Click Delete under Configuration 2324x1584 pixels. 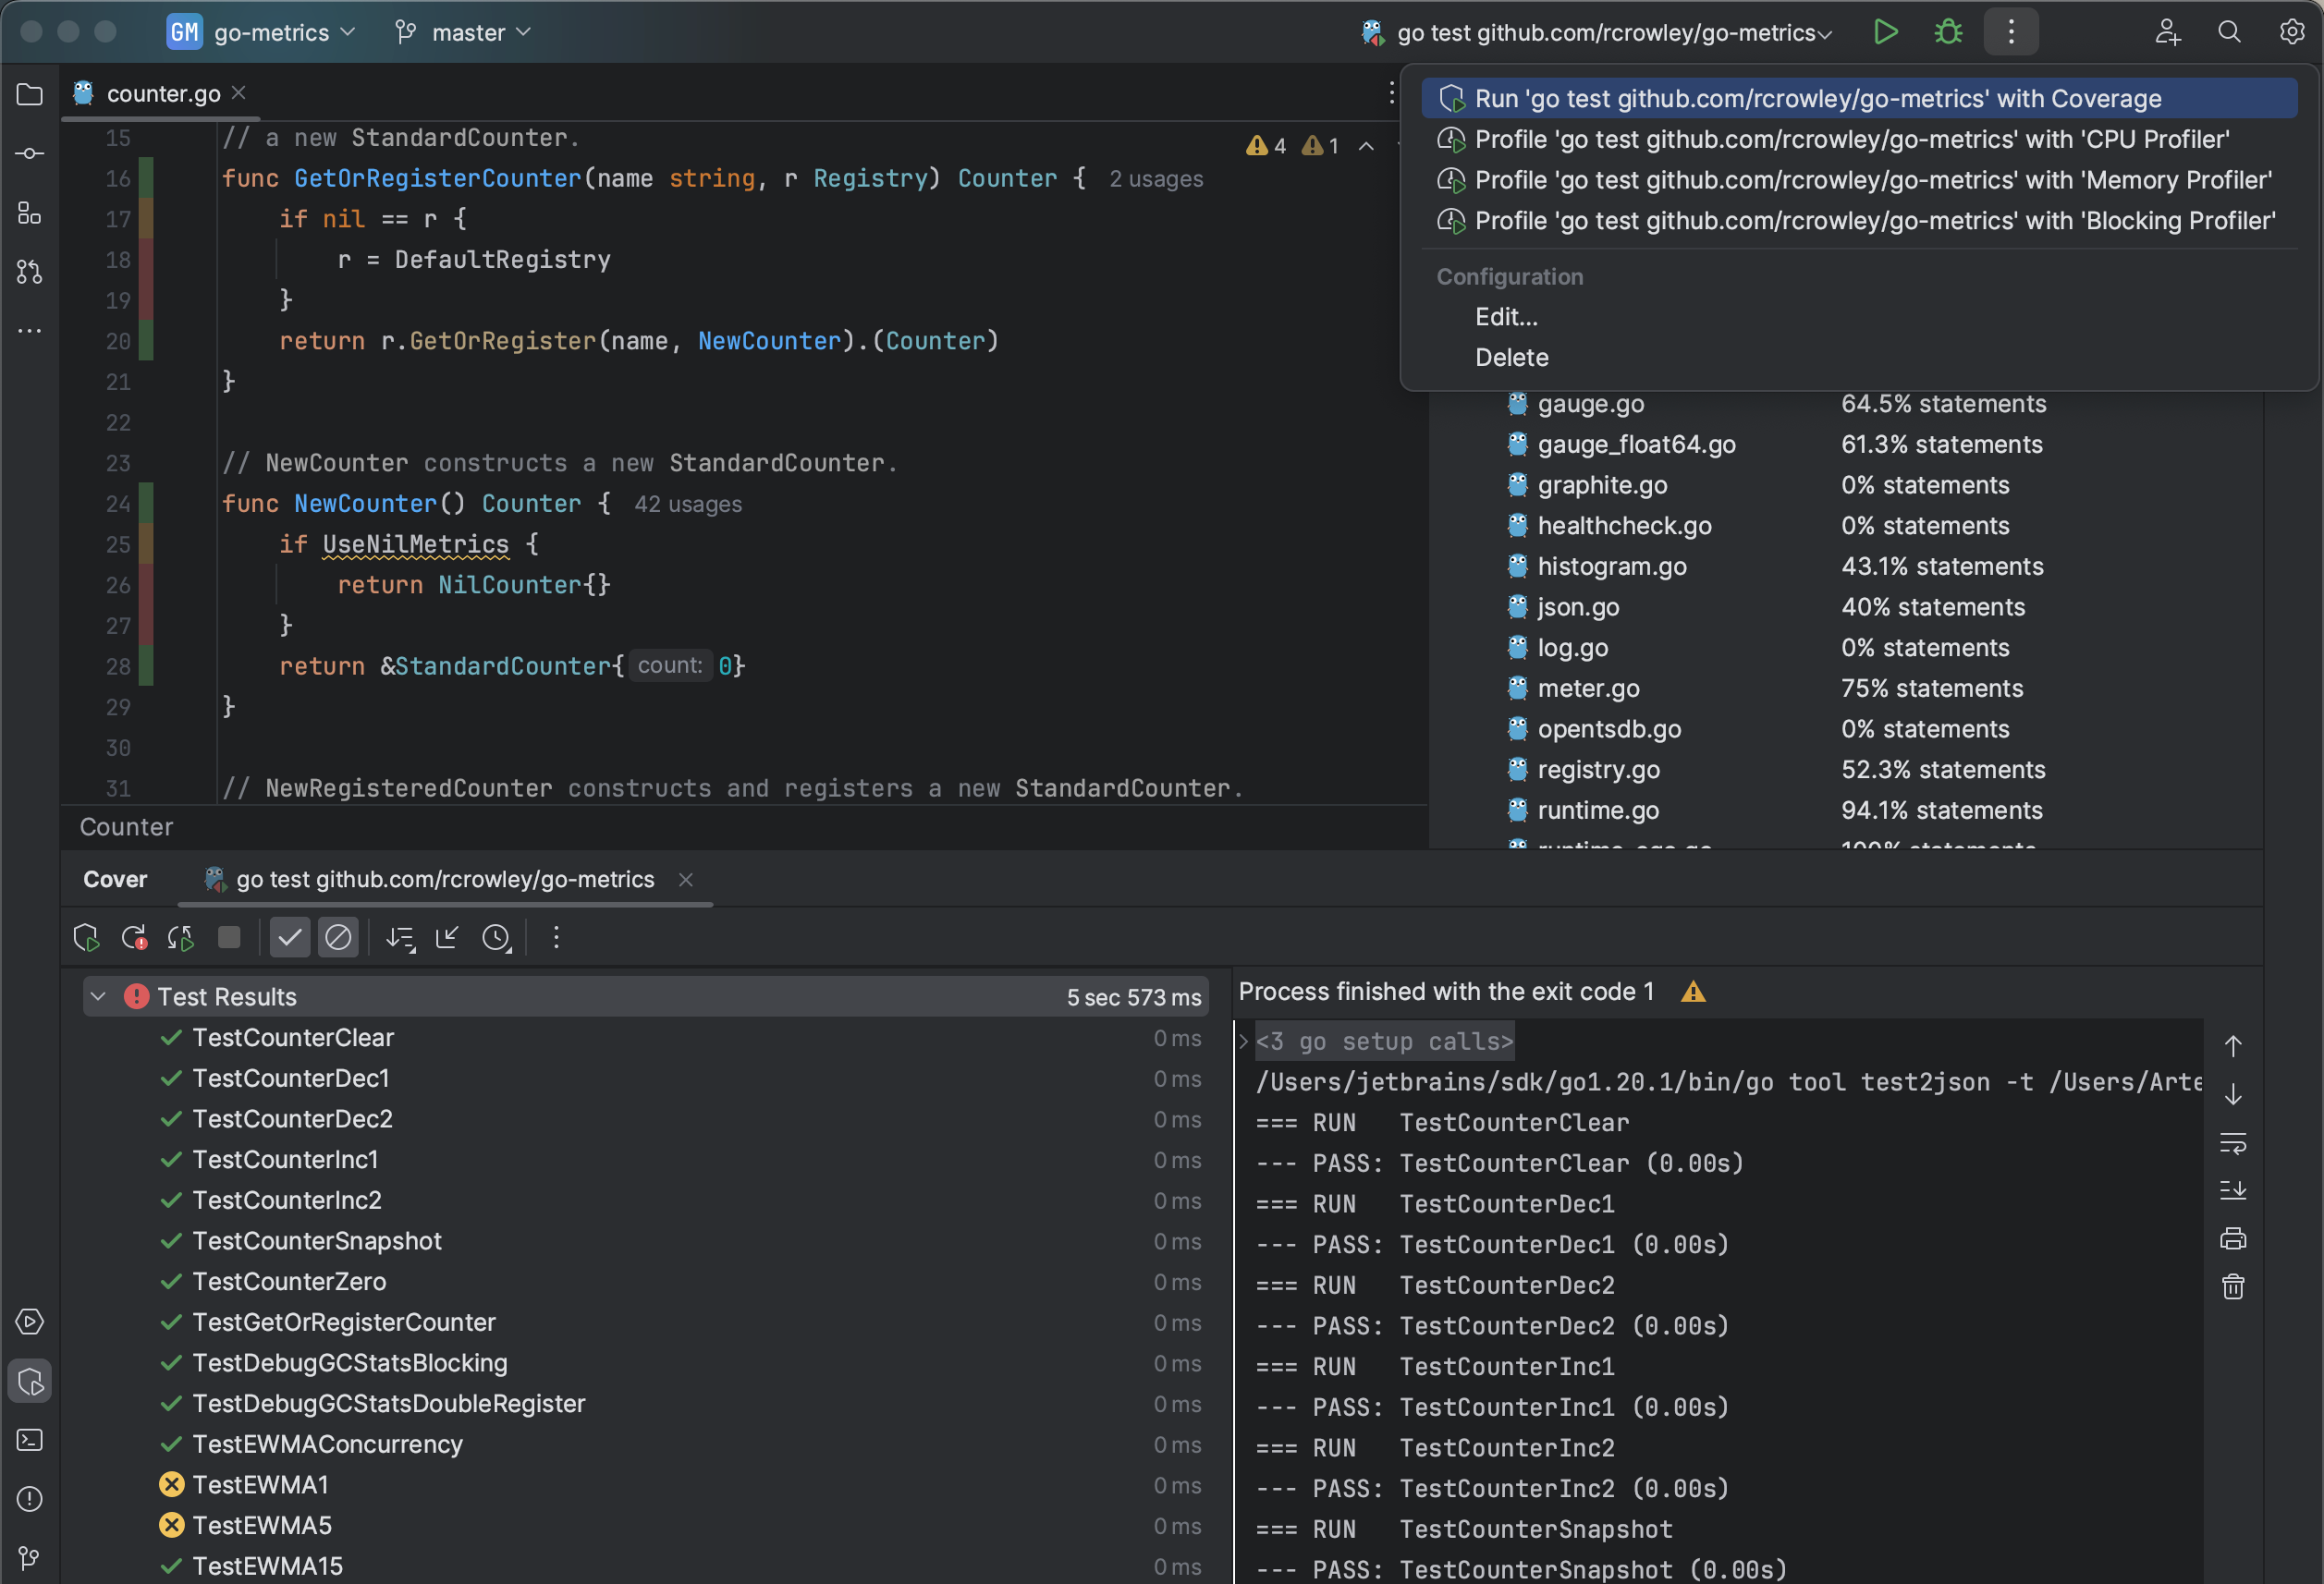pyautogui.click(x=1511, y=357)
